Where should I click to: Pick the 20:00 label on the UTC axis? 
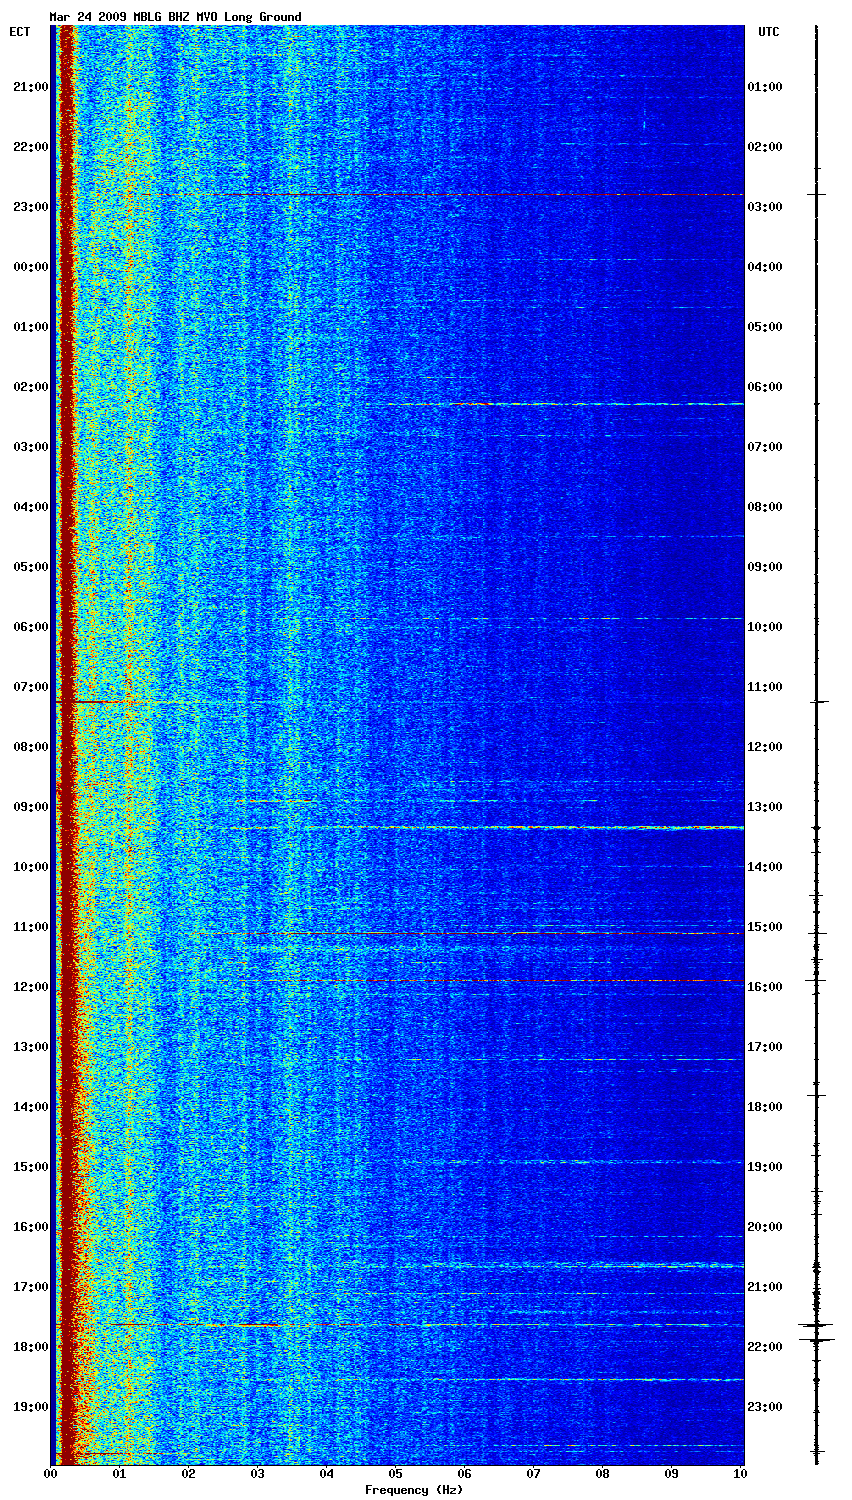(x=765, y=1227)
